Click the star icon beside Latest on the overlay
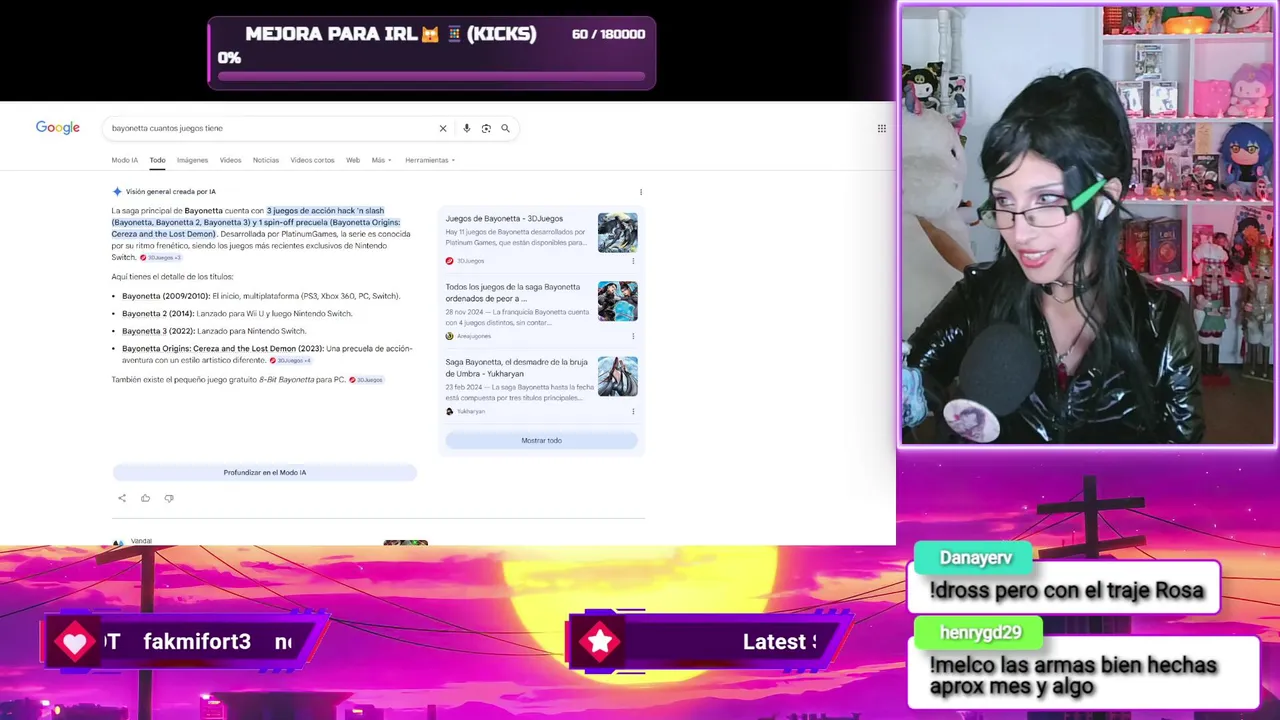 point(600,643)
